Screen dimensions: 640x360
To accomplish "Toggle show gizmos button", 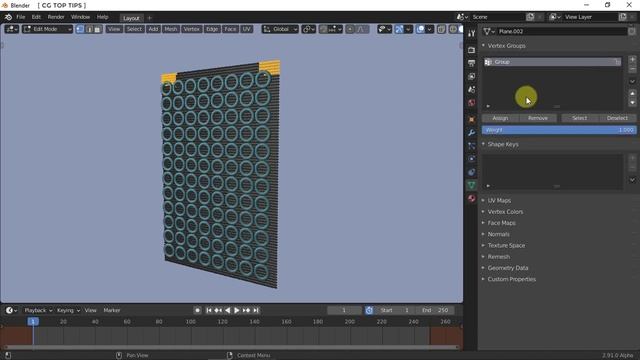I will tap(399, 29).
